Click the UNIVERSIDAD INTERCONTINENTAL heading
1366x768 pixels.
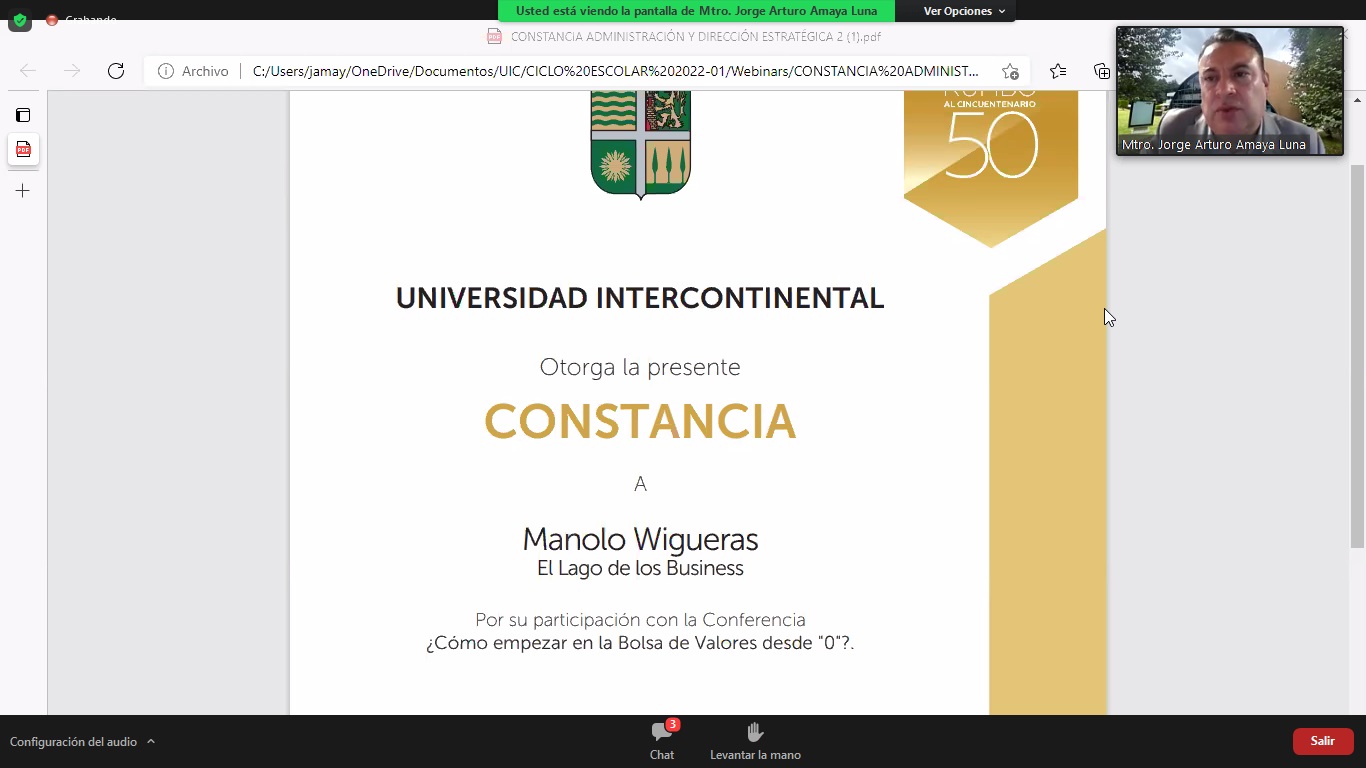(640, 298)
